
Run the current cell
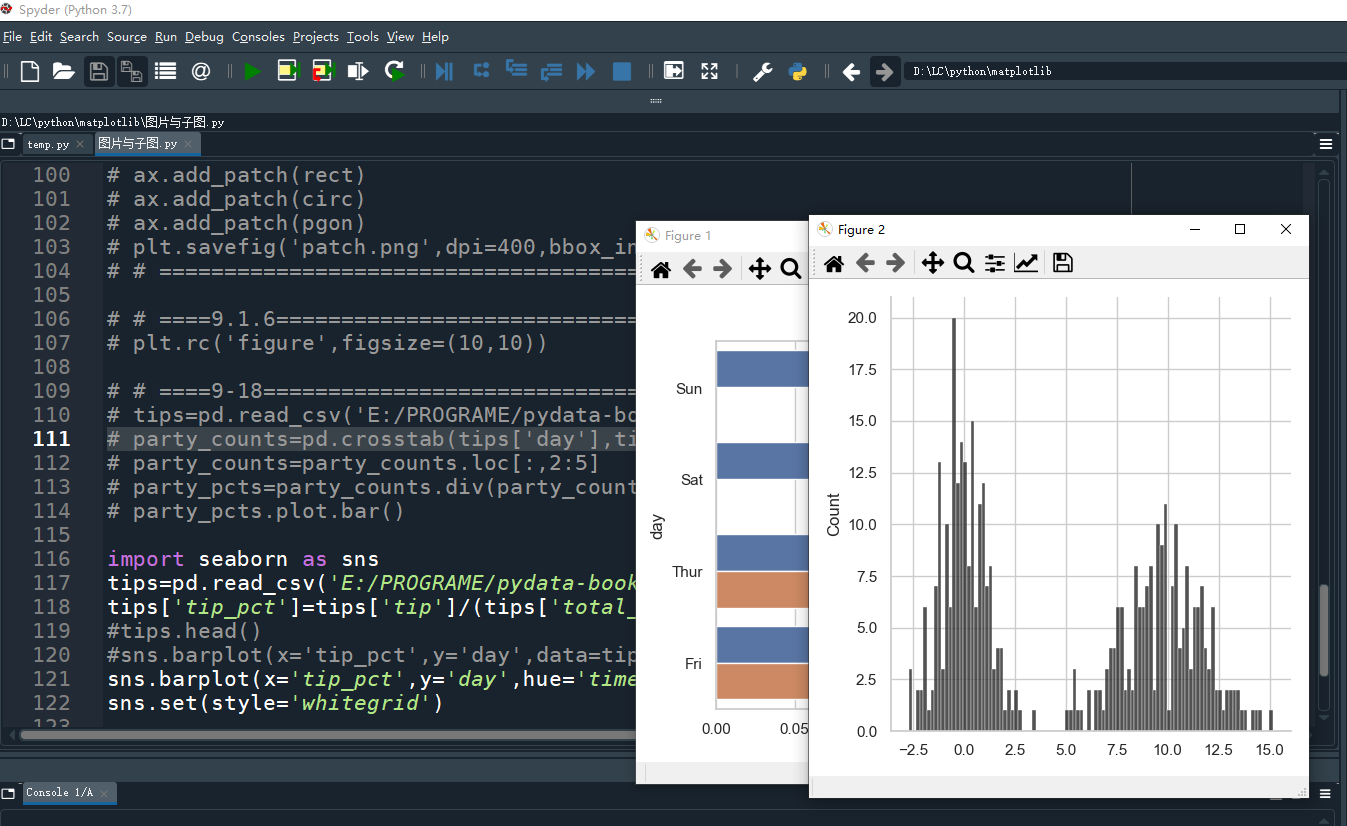coord(288,71)
